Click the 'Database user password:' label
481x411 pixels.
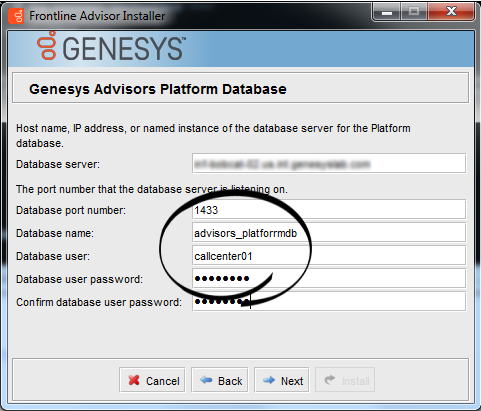[79, 279]
